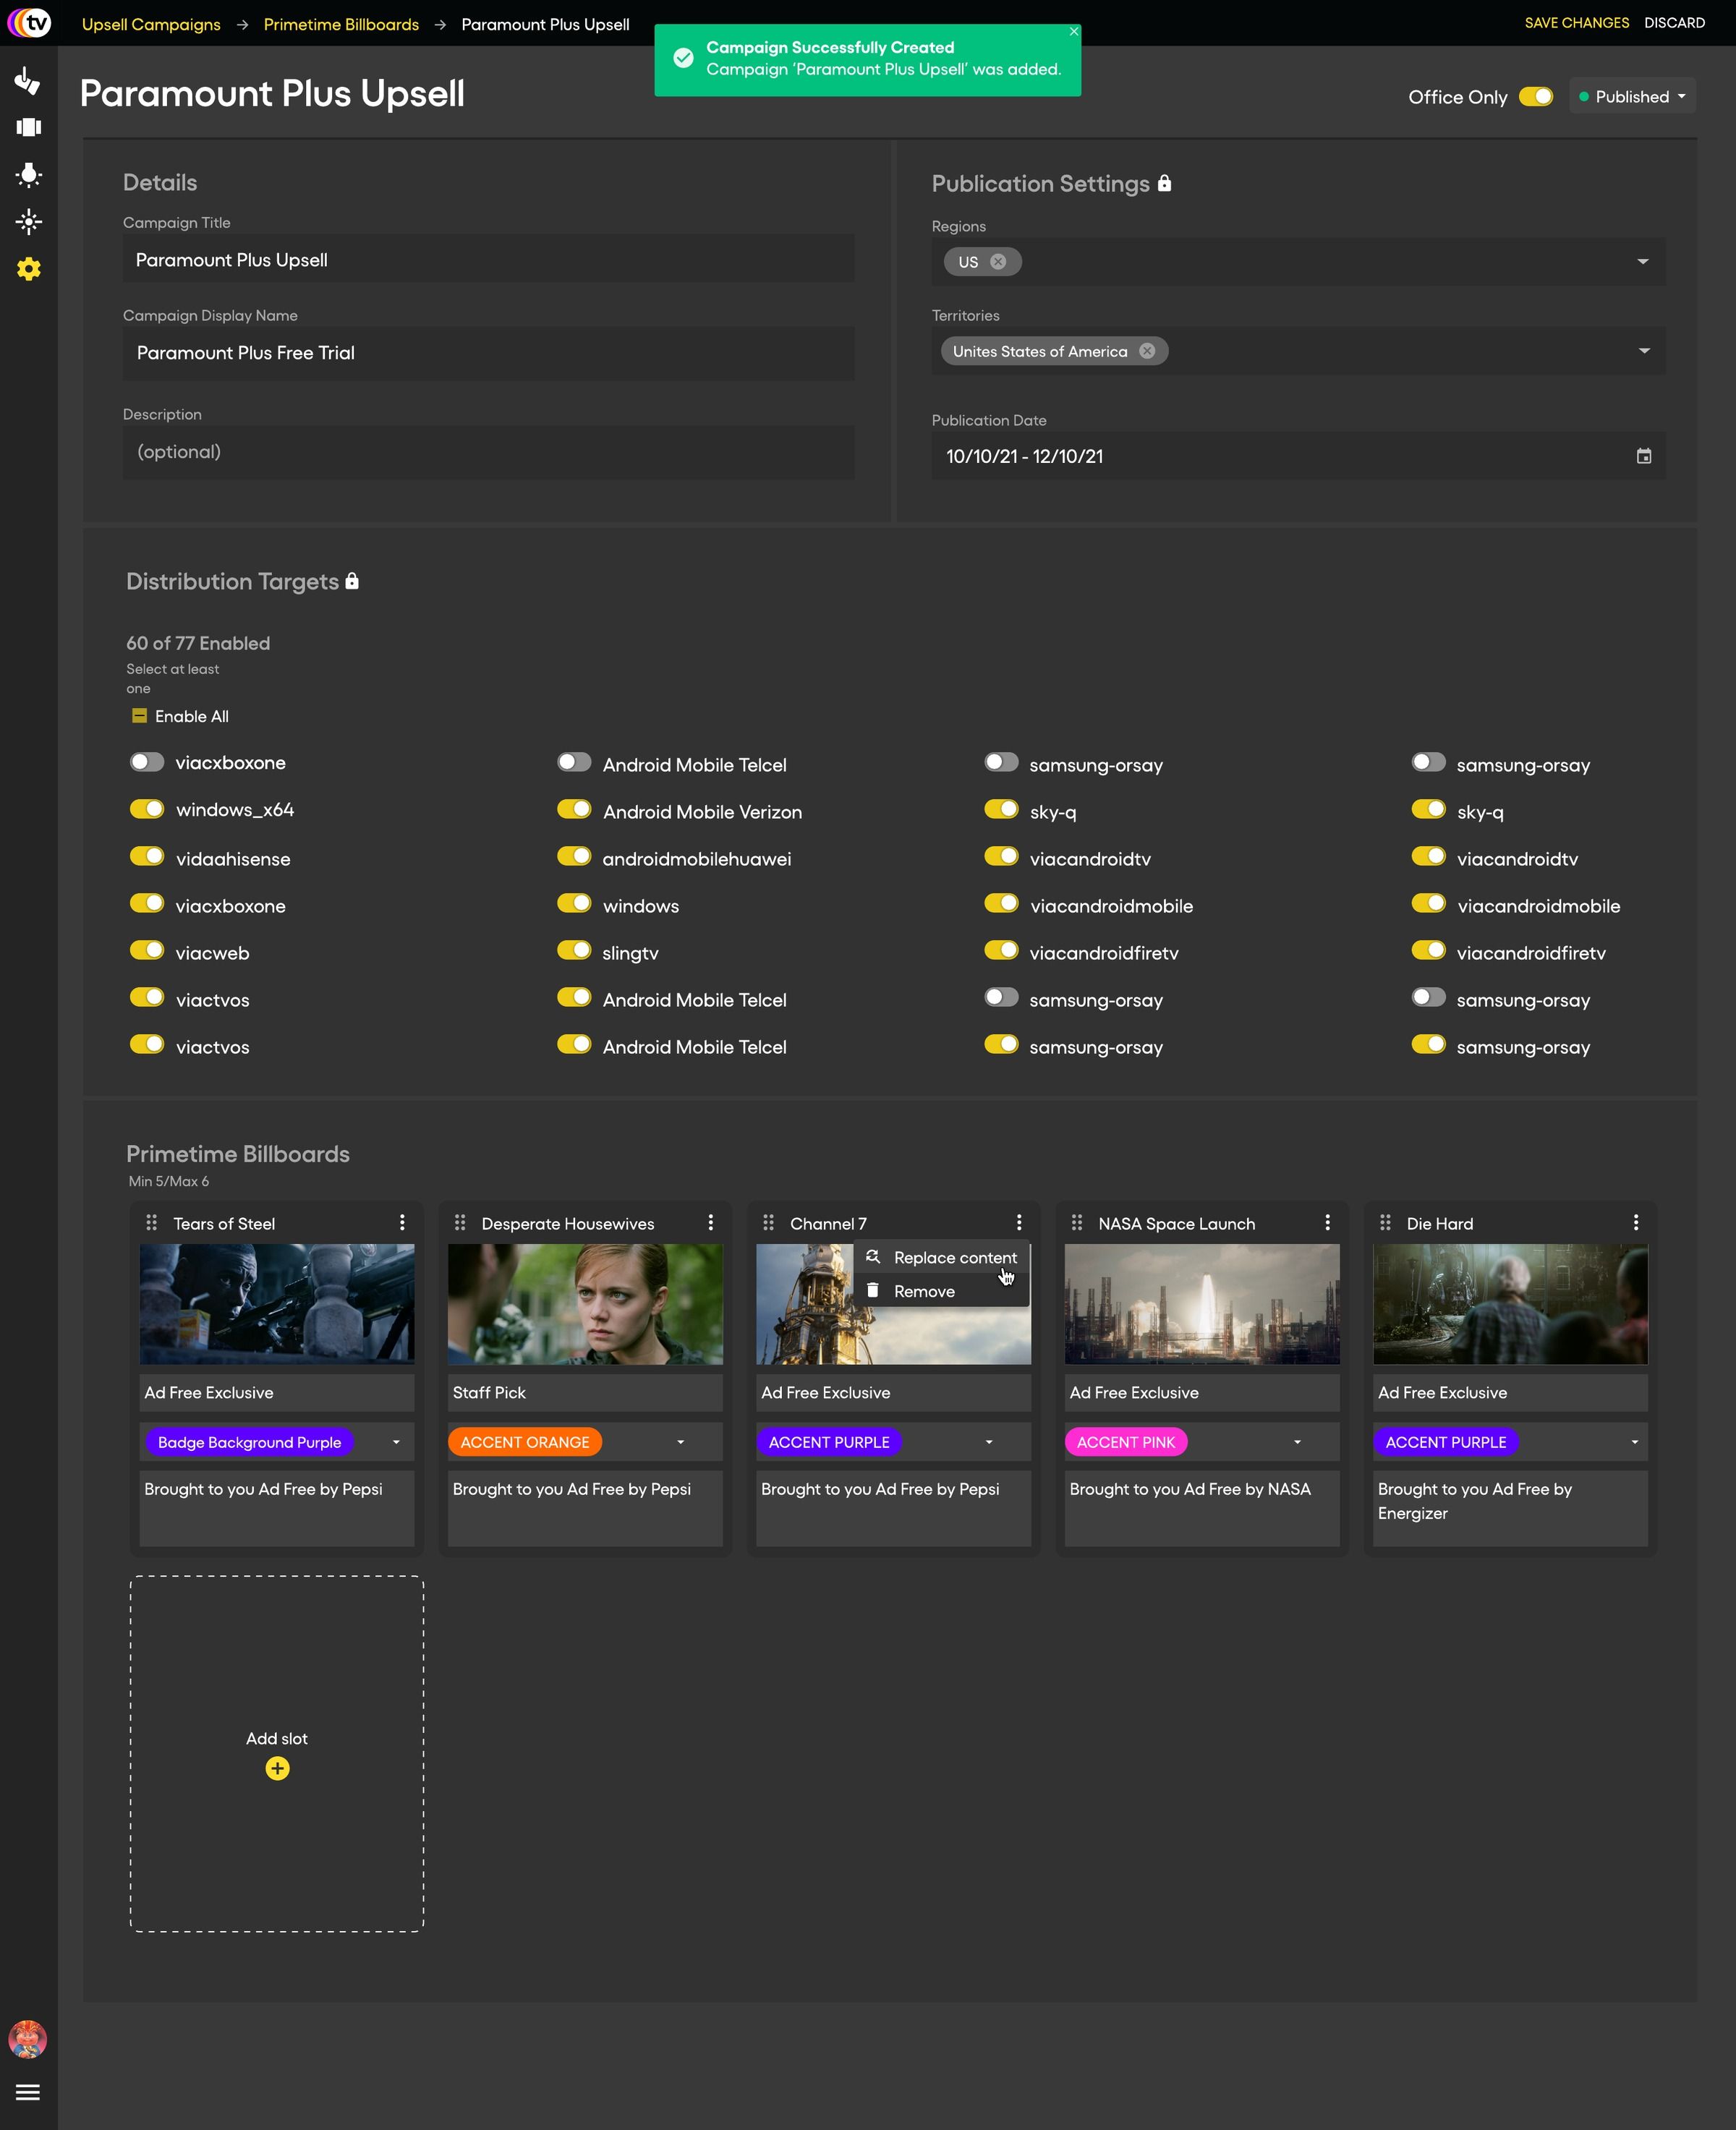1736x2130 pixels.
Task: Open the NASA Space Launch card options menu
Action: point(1327,1222)
